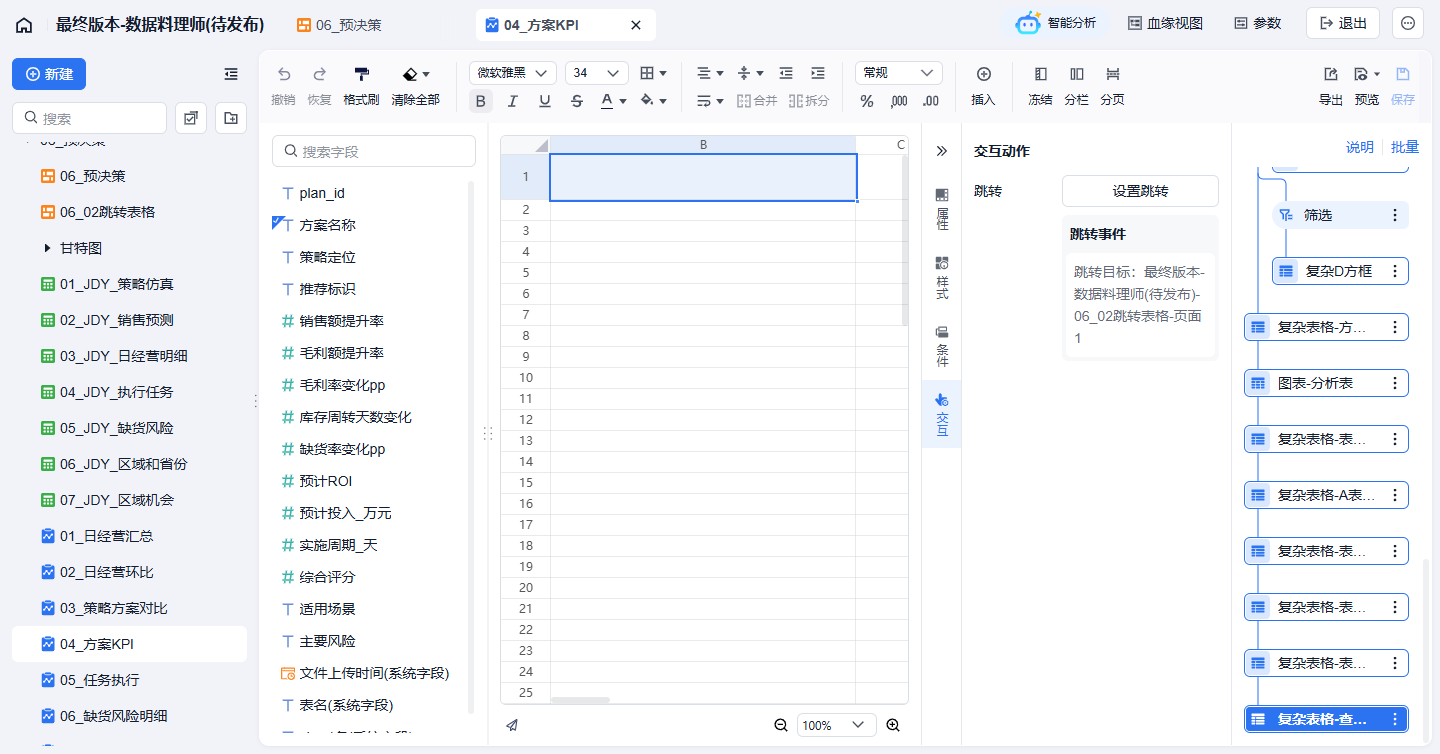The width and height of the screenshot is (1440, 754).
Task: Open the 智能分析 robot assistant
Action: (1056, 23)
